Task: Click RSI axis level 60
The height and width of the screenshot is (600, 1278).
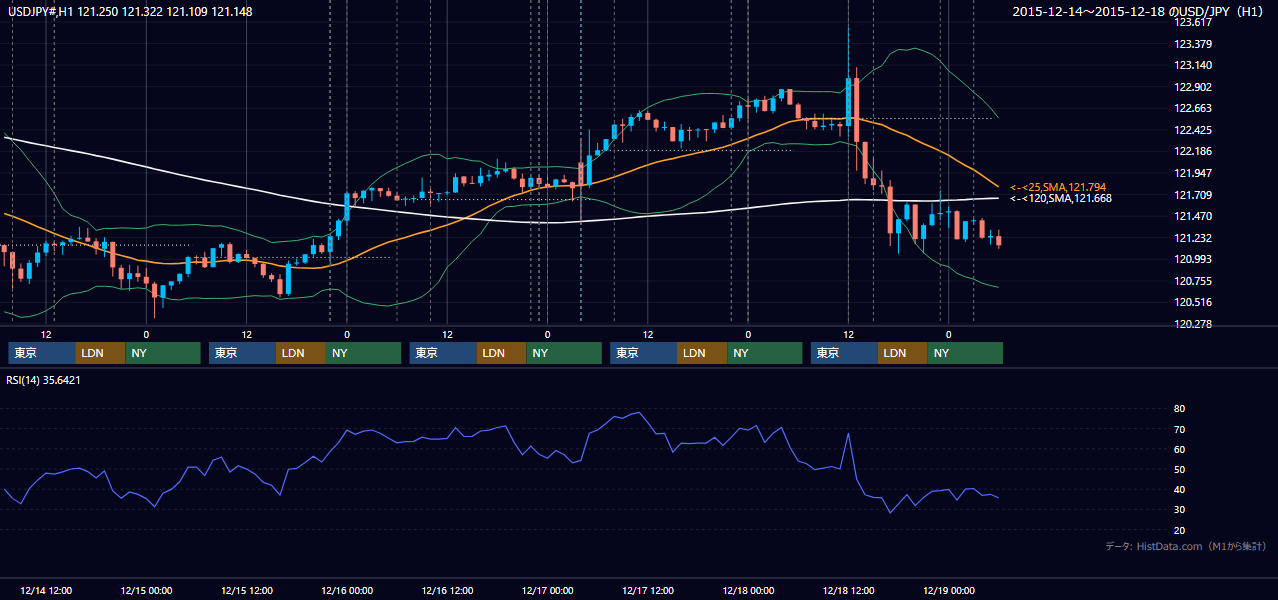Action: (1180, 449)
